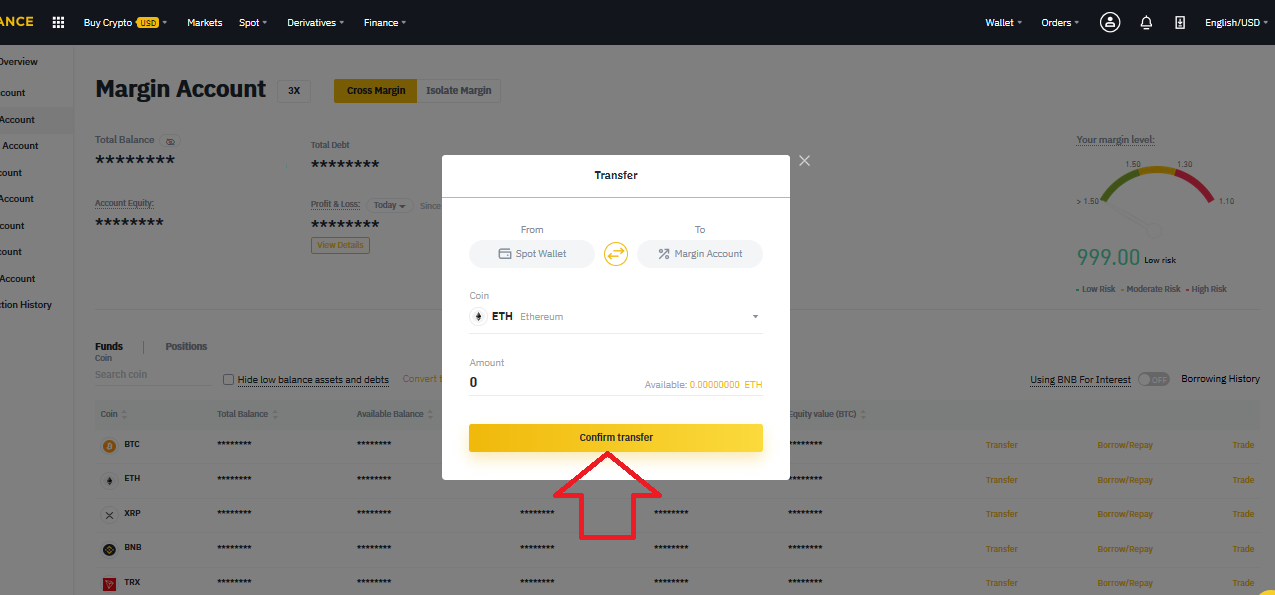Click Borrow/Repay in the BTC row
1275x595 pixels.
coord(1125,445)
